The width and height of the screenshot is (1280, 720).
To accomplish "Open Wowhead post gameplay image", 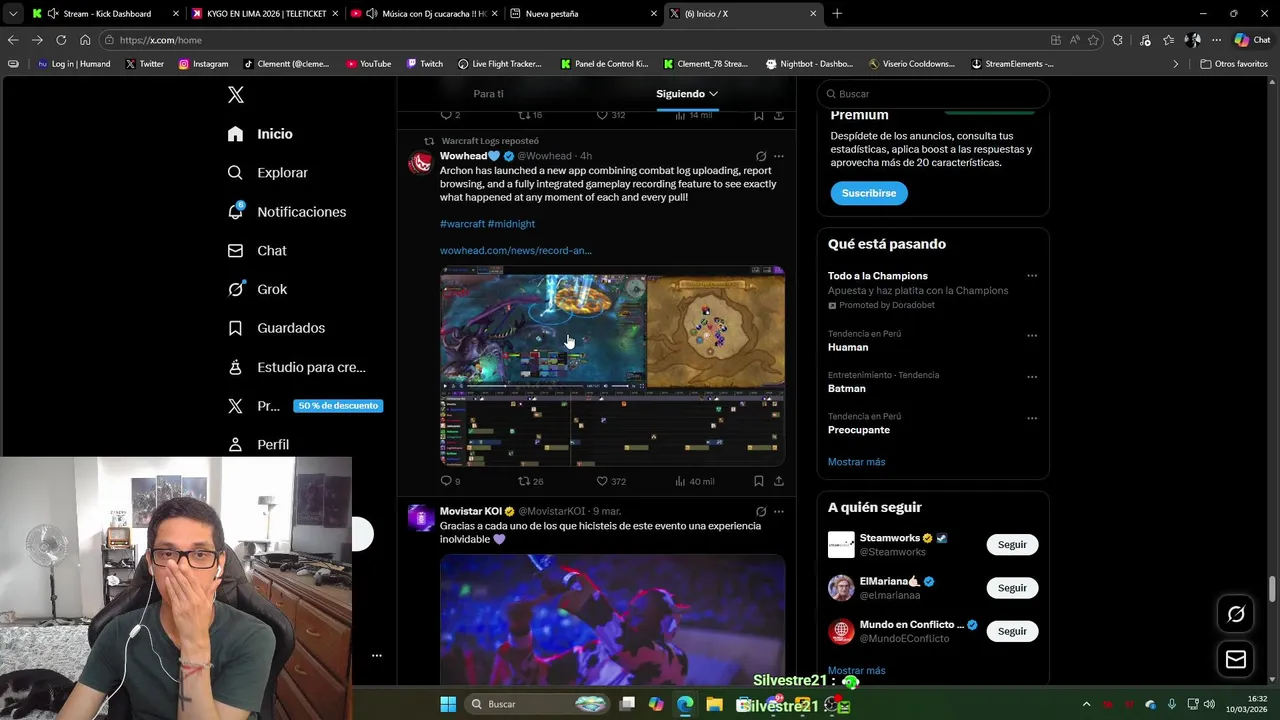I will coord(612,366).
